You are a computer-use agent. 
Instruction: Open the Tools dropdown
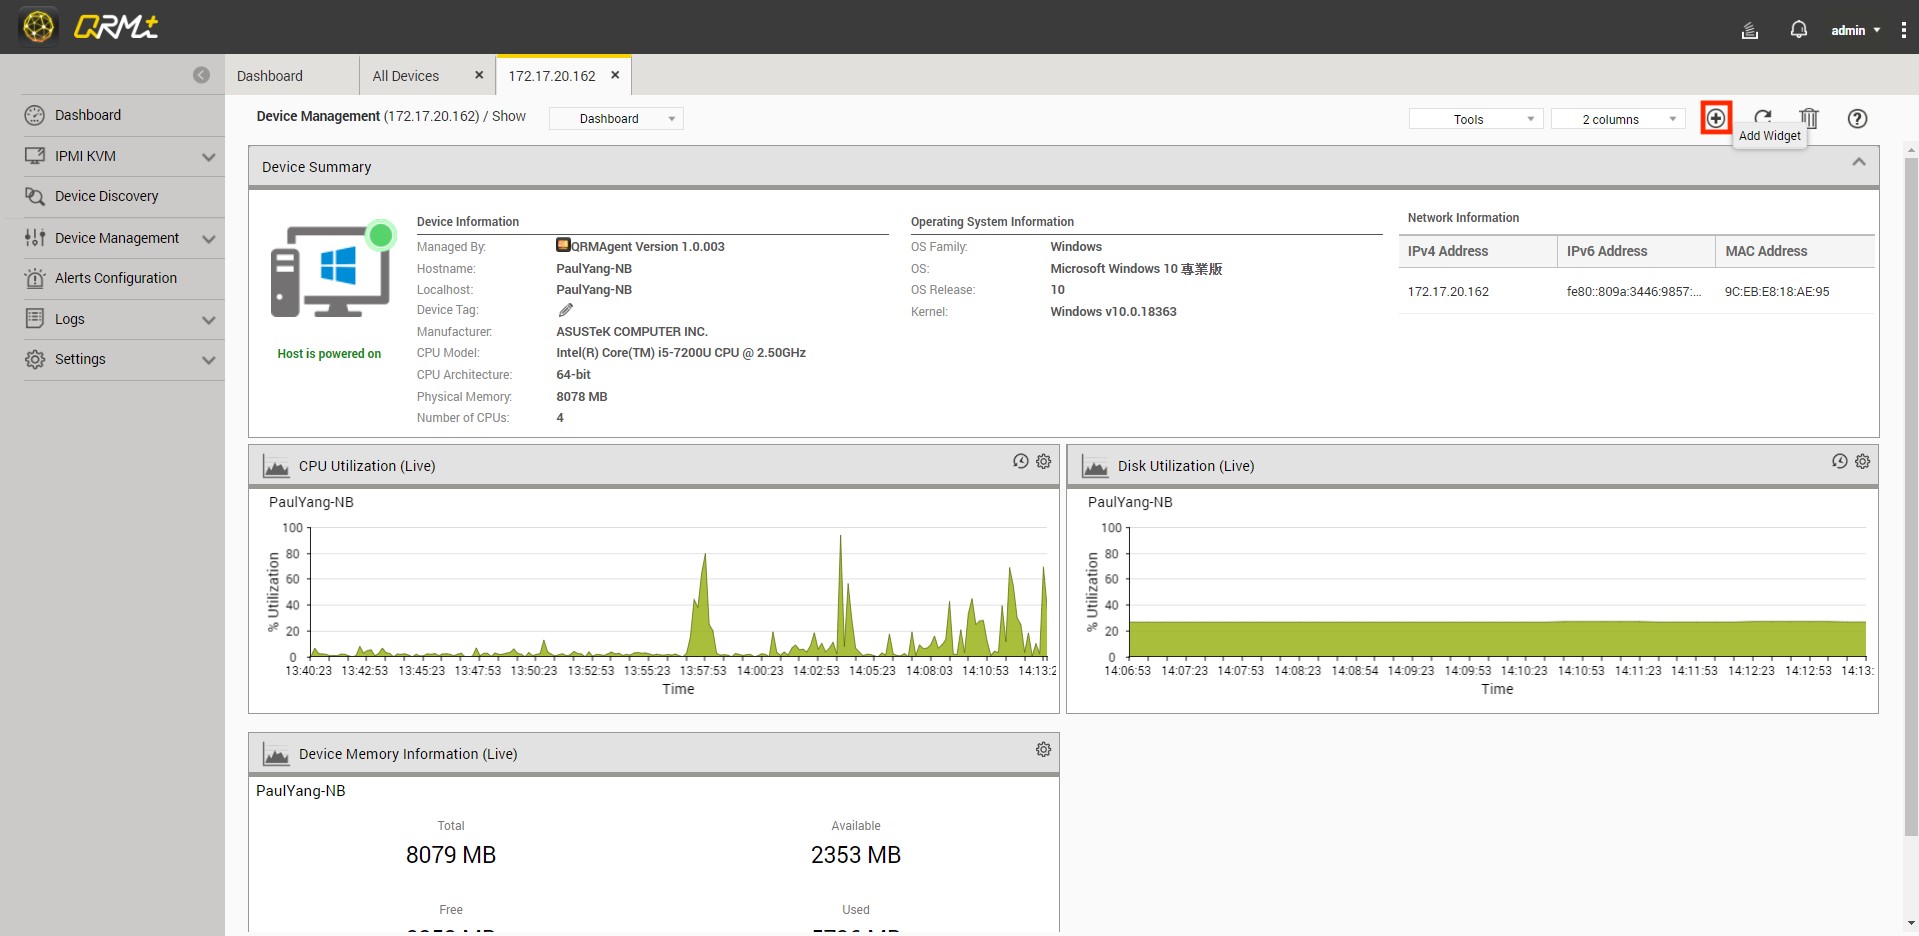[x=1476, y=119]
